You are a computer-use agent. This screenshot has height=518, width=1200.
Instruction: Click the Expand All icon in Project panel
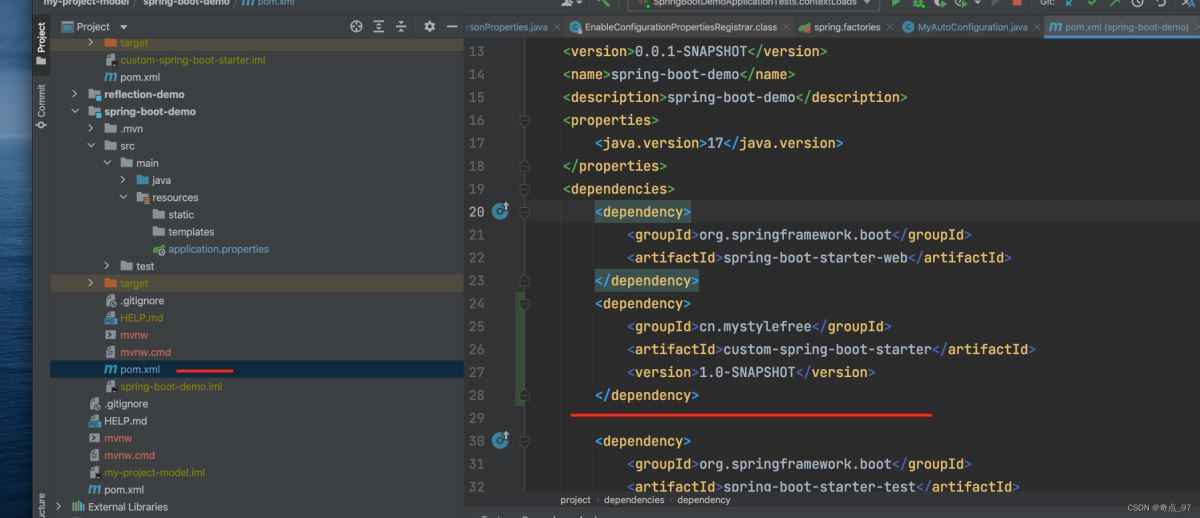click(x=379, y=27)
